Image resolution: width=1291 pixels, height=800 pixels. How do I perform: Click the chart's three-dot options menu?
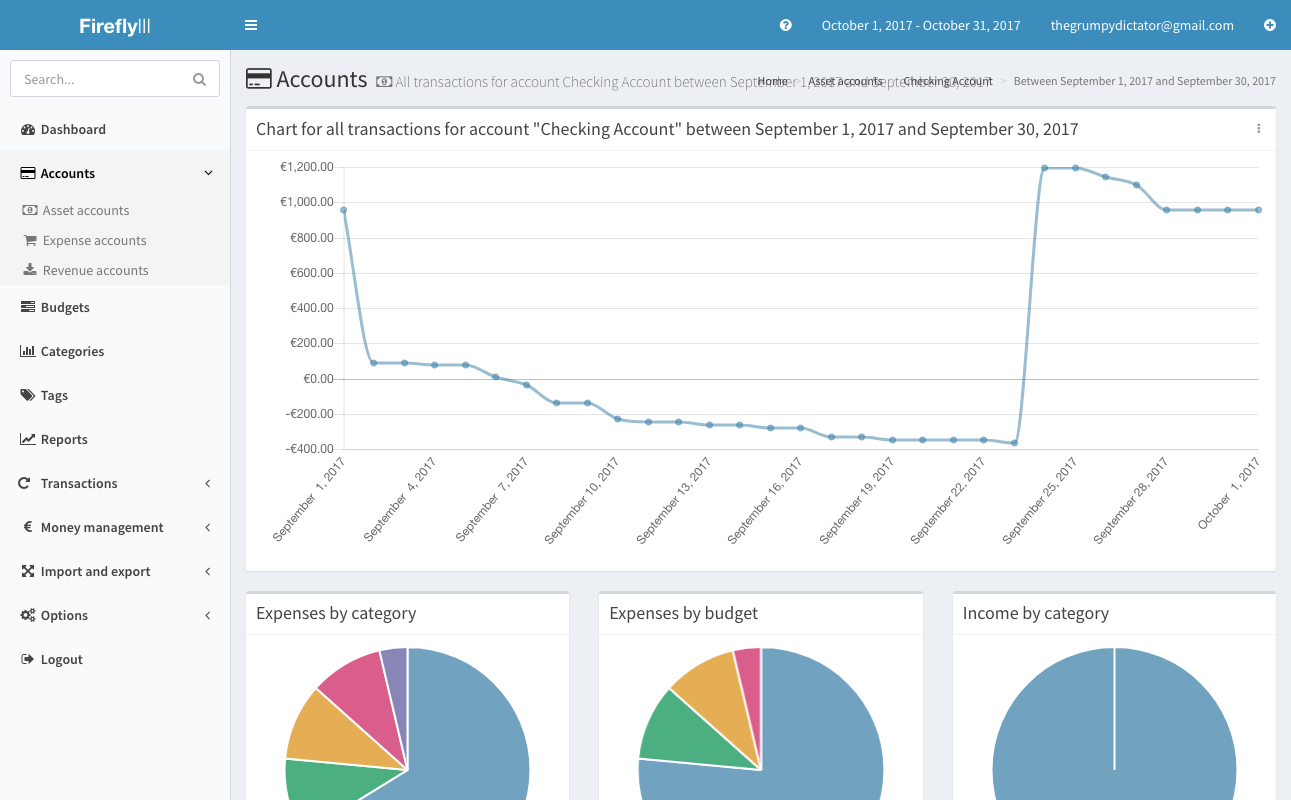(x=1258, y=128)
